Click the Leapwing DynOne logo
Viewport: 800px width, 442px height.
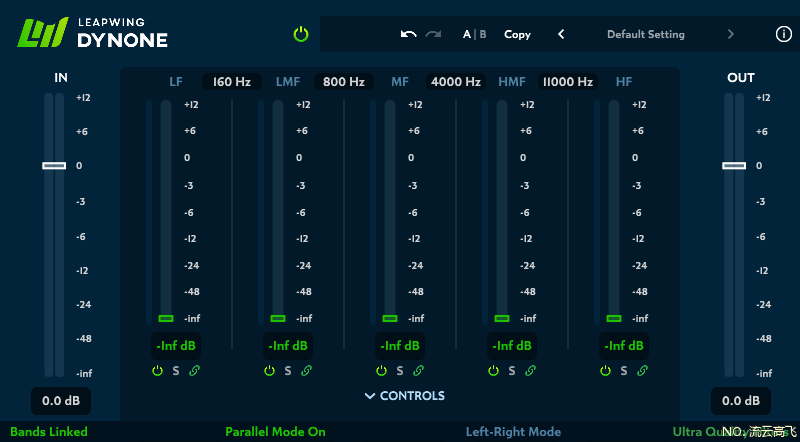93,33
